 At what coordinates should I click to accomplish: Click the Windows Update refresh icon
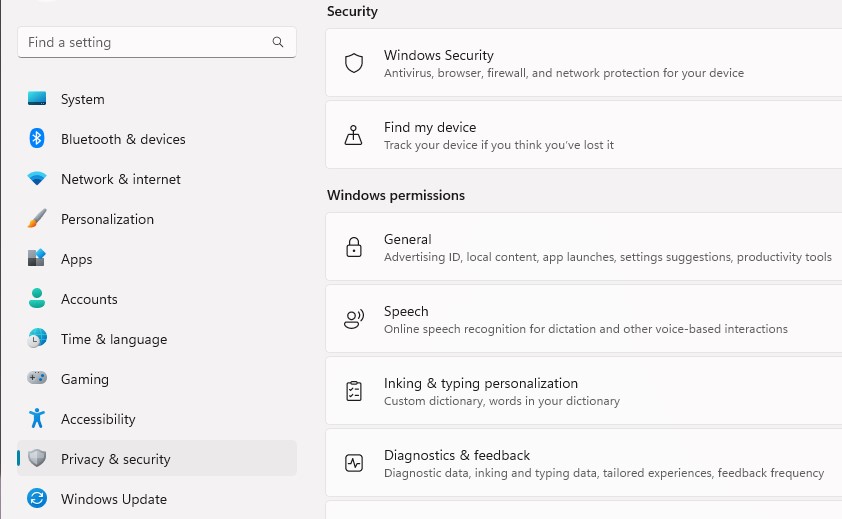37,499
